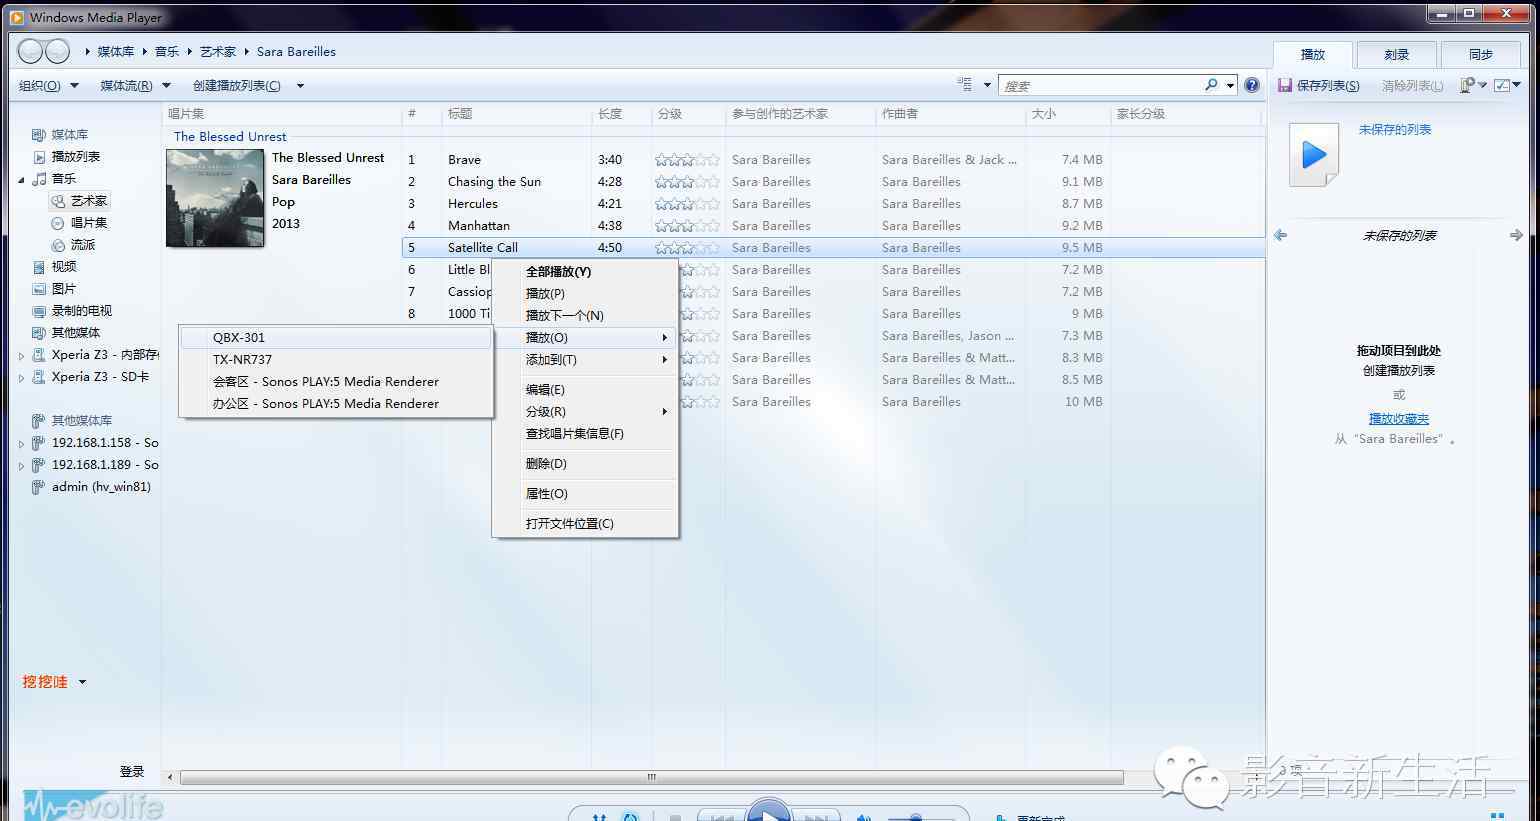Play to 会客区 Sonos PLAY:5 renderer
1540x821 pixels.
pyautogui.click(x=336, y=381)
